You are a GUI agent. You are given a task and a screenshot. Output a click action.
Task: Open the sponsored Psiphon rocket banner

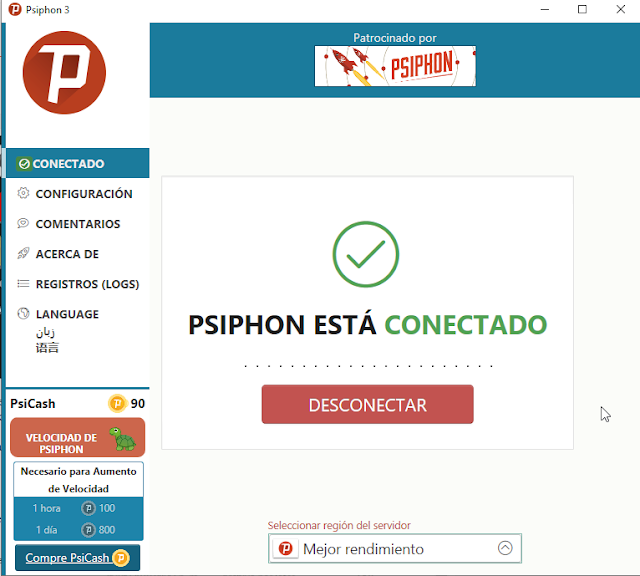[395, 66]
